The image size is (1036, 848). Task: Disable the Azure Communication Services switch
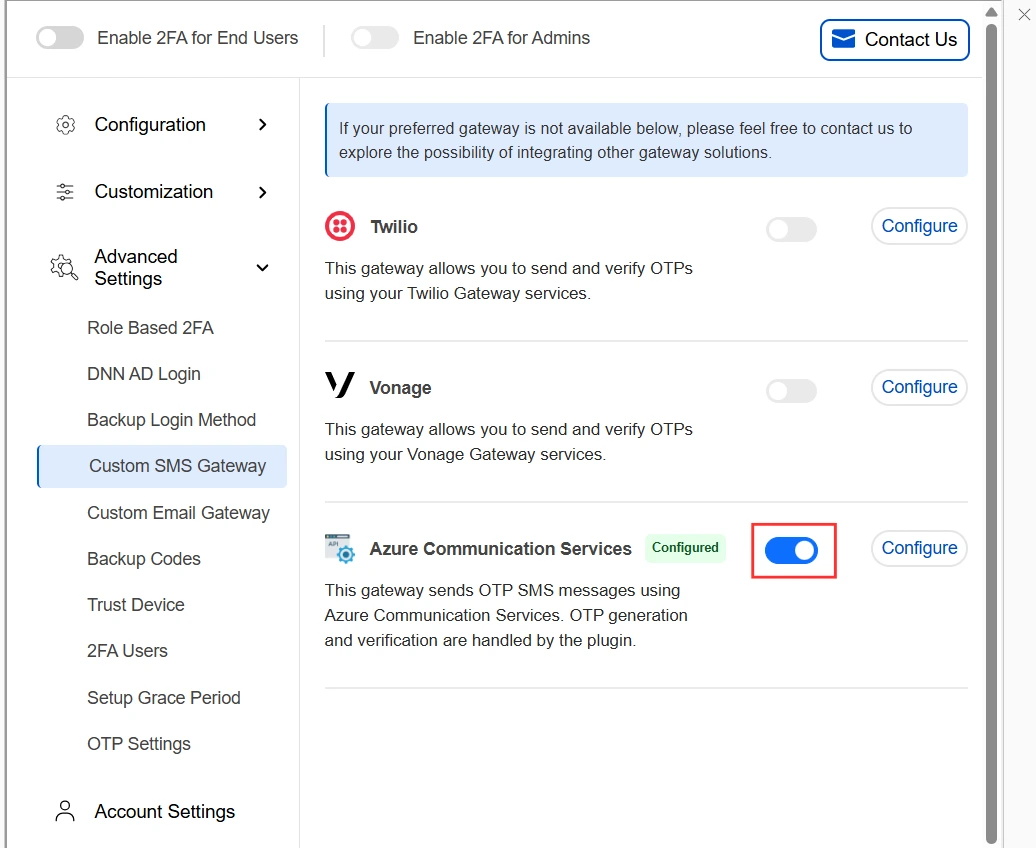point(792,551)
